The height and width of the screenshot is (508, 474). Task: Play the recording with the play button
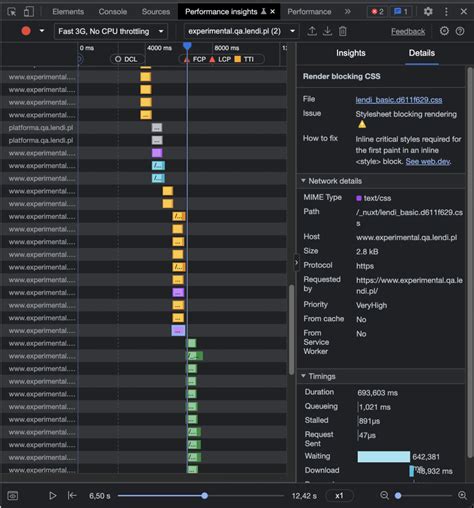(52, 496)
